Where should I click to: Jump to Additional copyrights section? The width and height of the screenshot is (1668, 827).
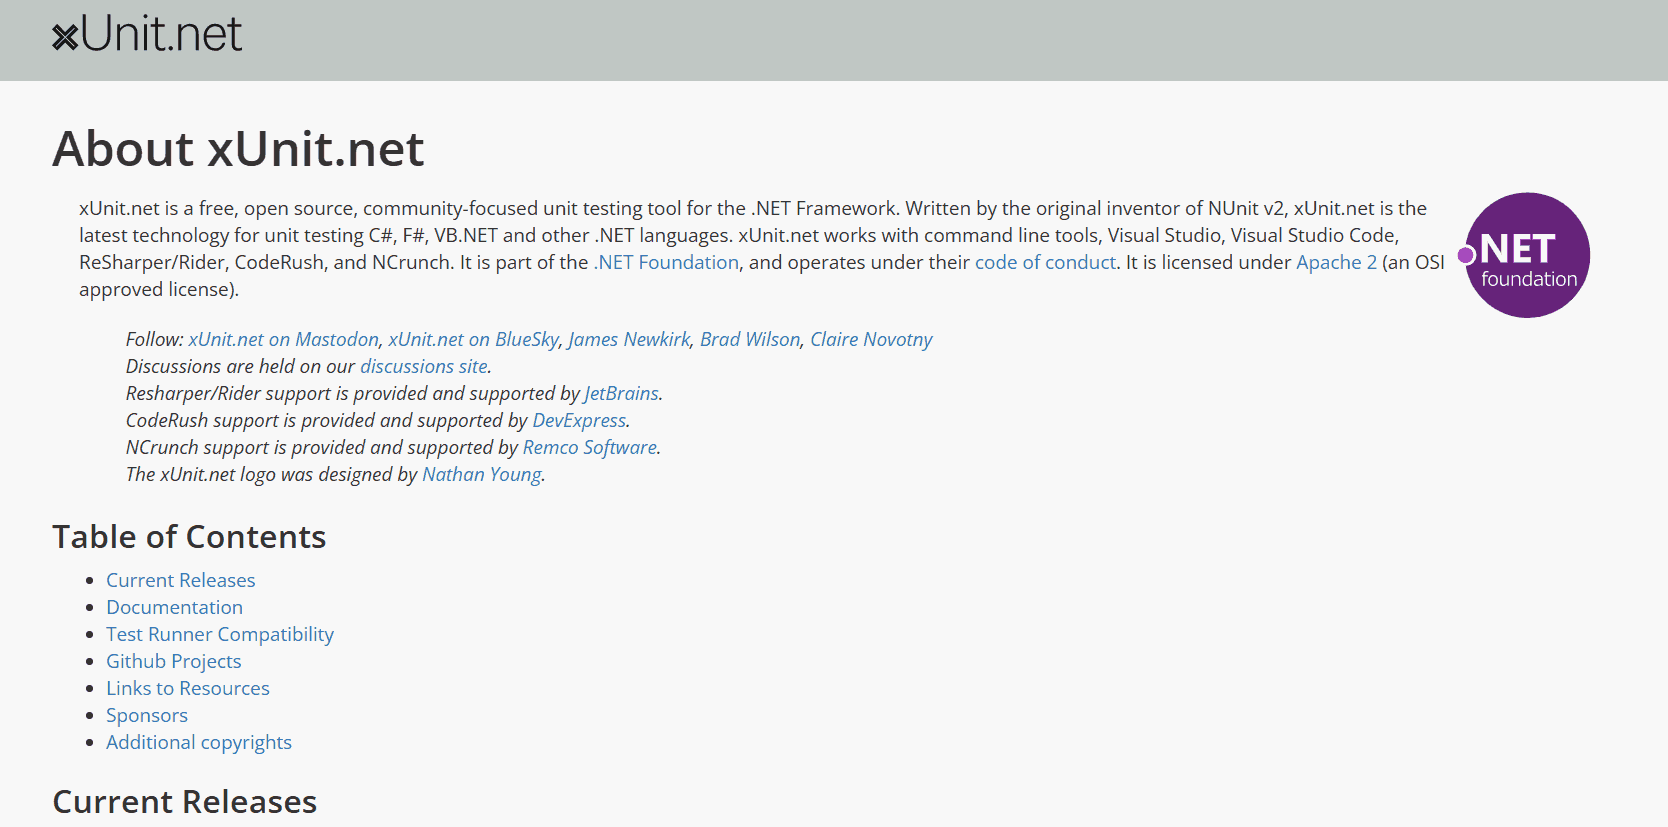(199, 742)
